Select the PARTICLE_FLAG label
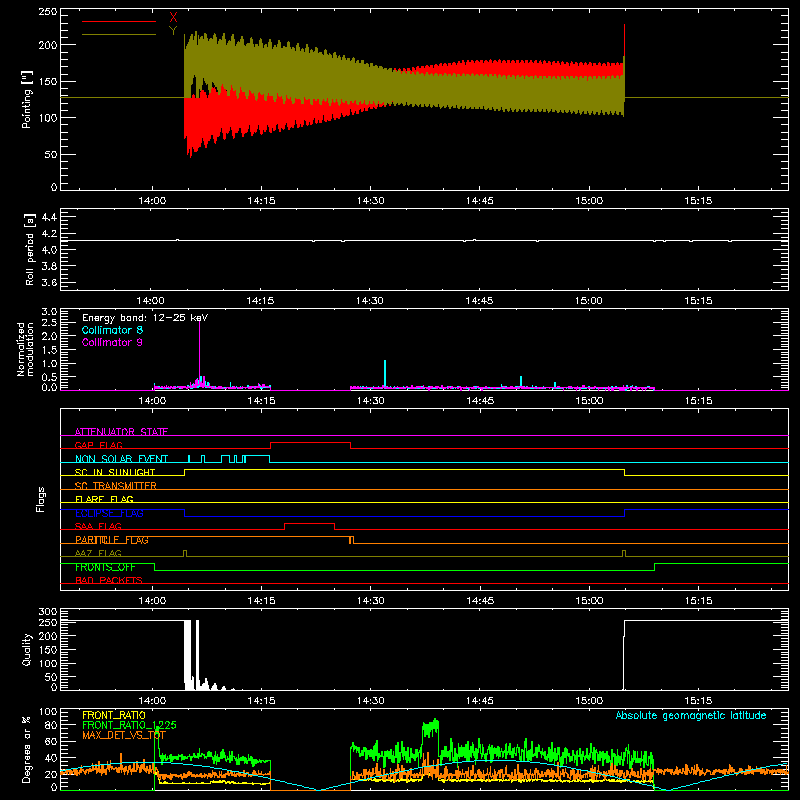 112,540
